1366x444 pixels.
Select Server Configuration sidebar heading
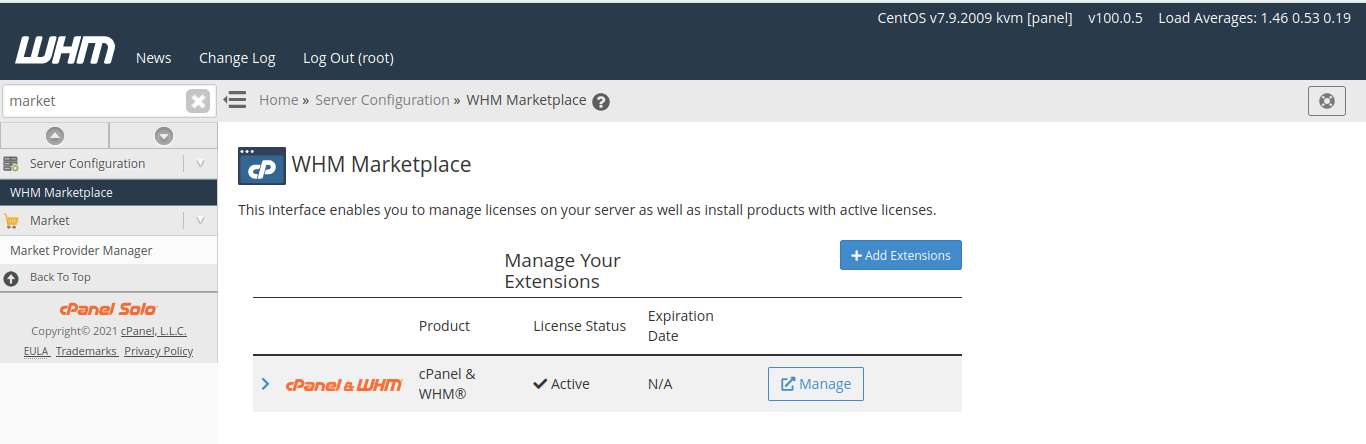point(87,164)
